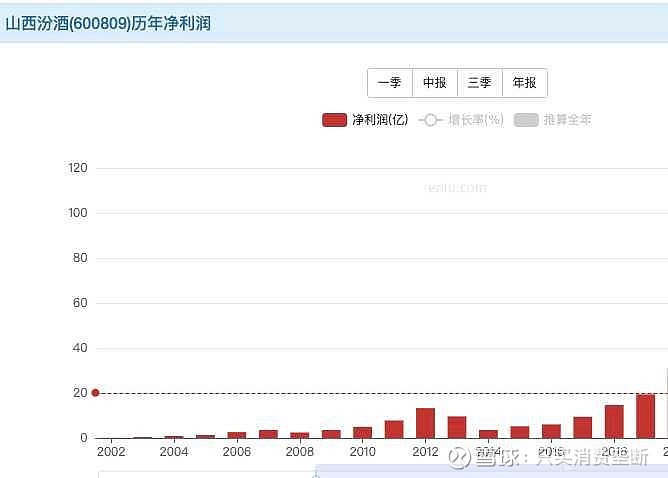Click the gray 推算全年 legend swatch
Viewport: 668px width, 478px height.
(x=526, y=120)
